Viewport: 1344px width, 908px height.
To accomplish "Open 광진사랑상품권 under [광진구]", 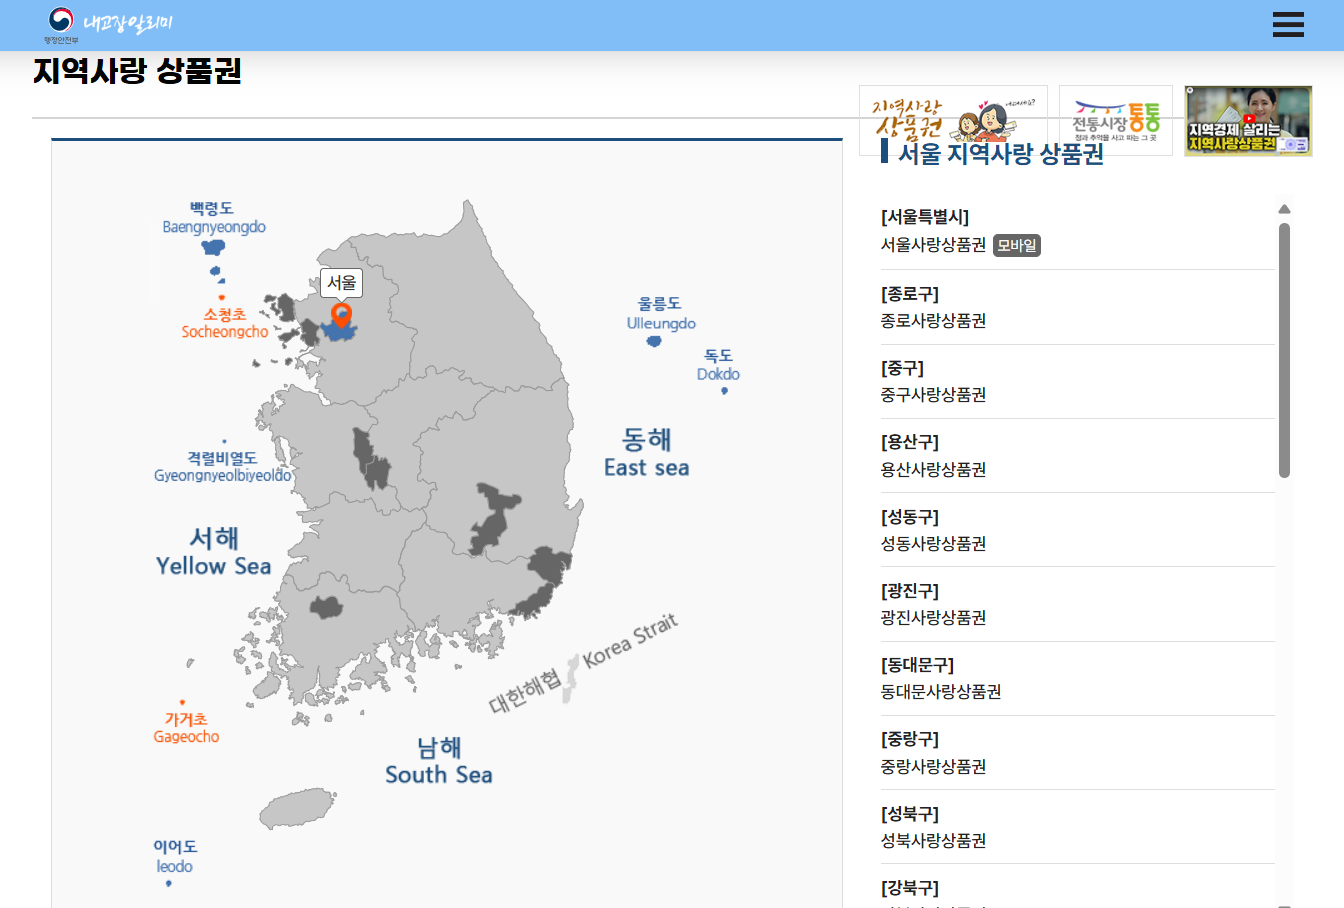I will click(x=933, y=617).
